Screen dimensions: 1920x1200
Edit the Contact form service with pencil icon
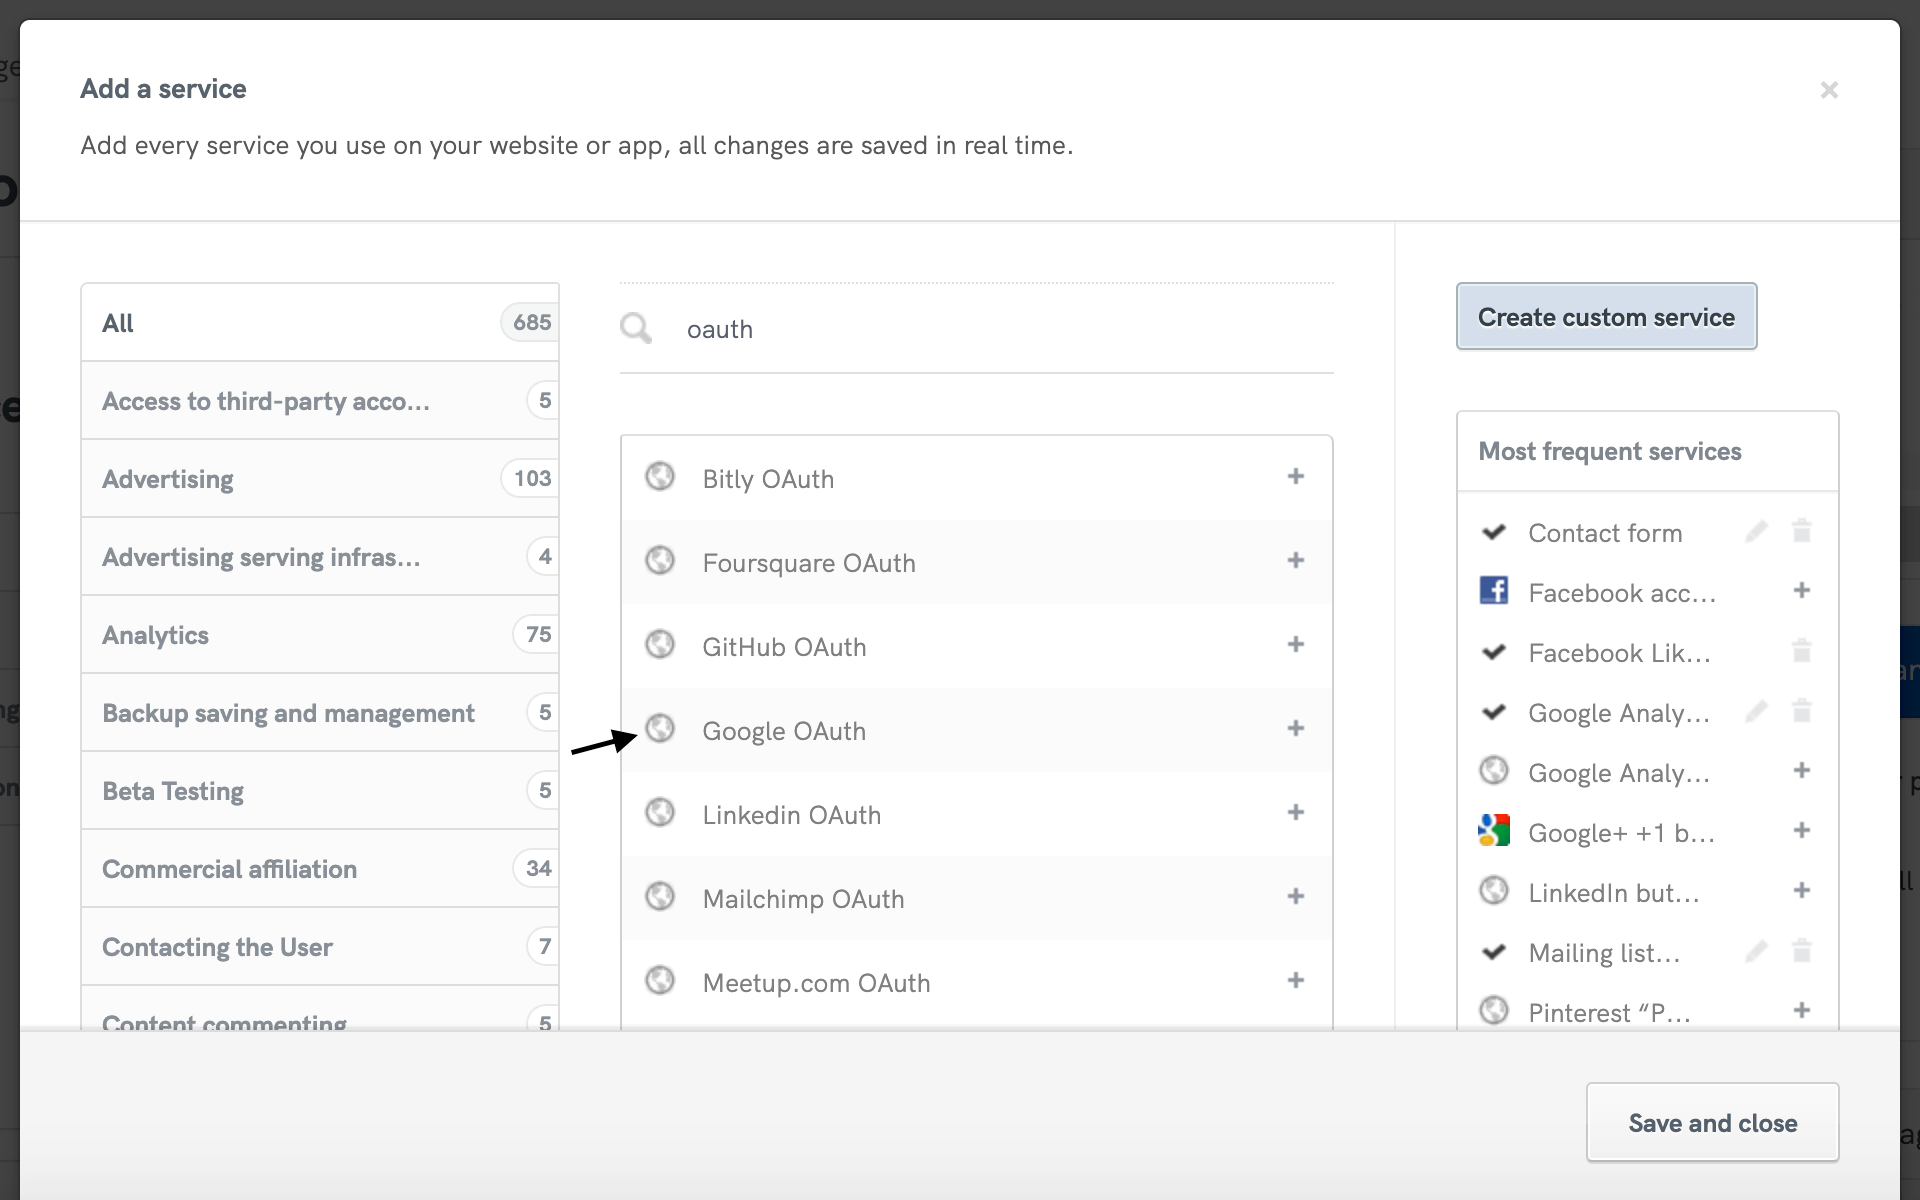1757,531
